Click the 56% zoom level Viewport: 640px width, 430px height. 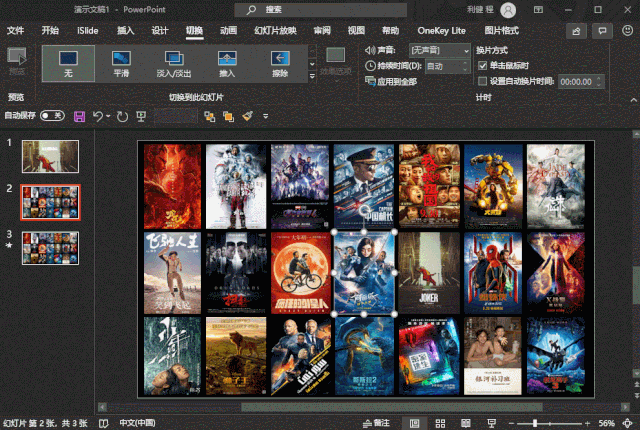[x=607, y=423]
